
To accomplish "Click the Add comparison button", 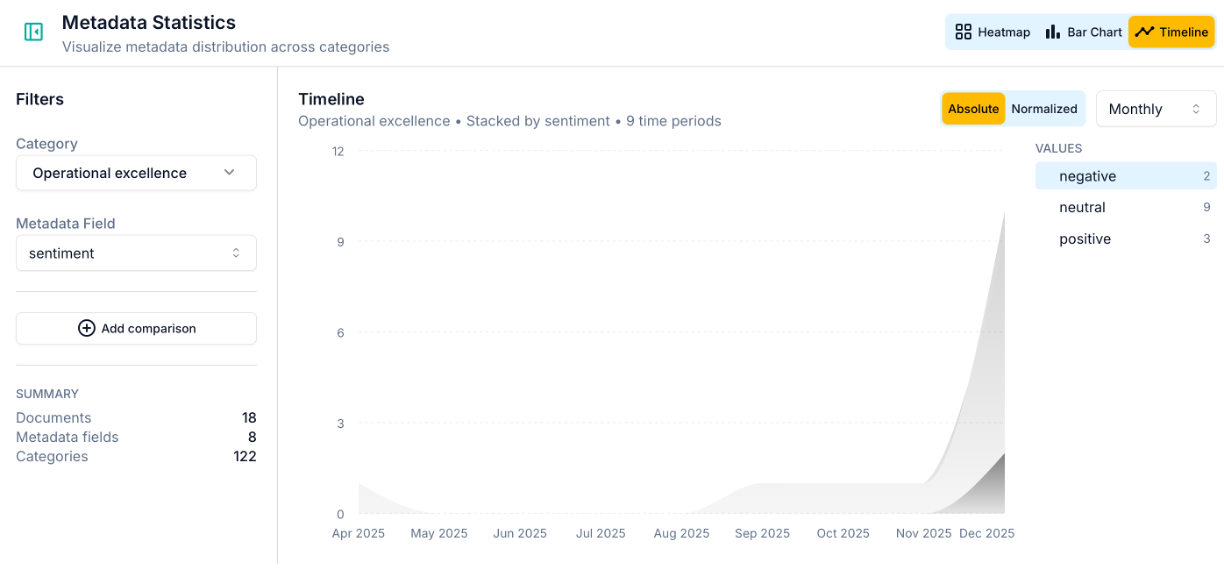I will 136,328.
